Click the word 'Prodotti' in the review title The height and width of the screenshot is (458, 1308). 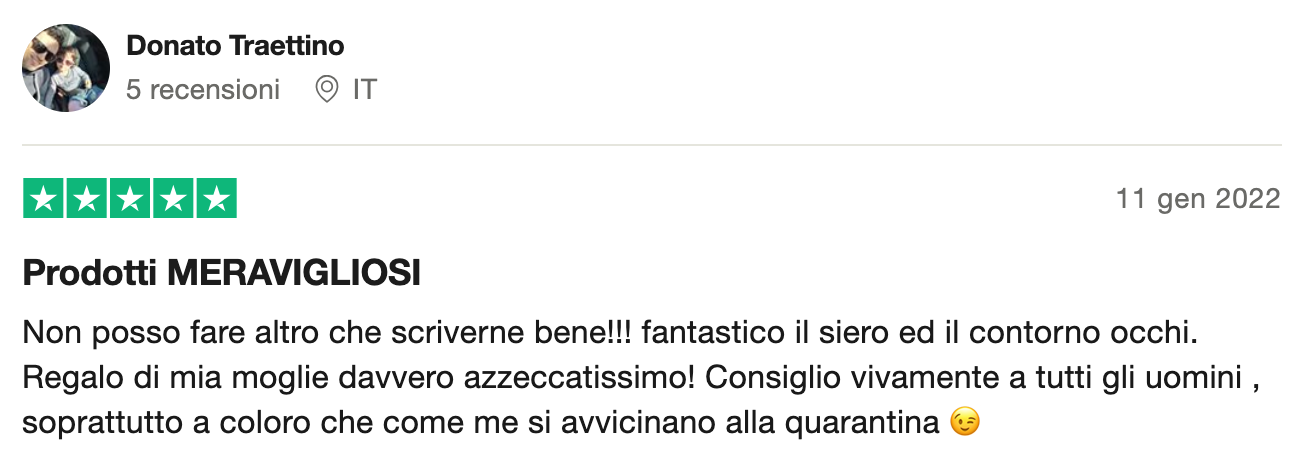pyautogui.click(x=89, y=273)
